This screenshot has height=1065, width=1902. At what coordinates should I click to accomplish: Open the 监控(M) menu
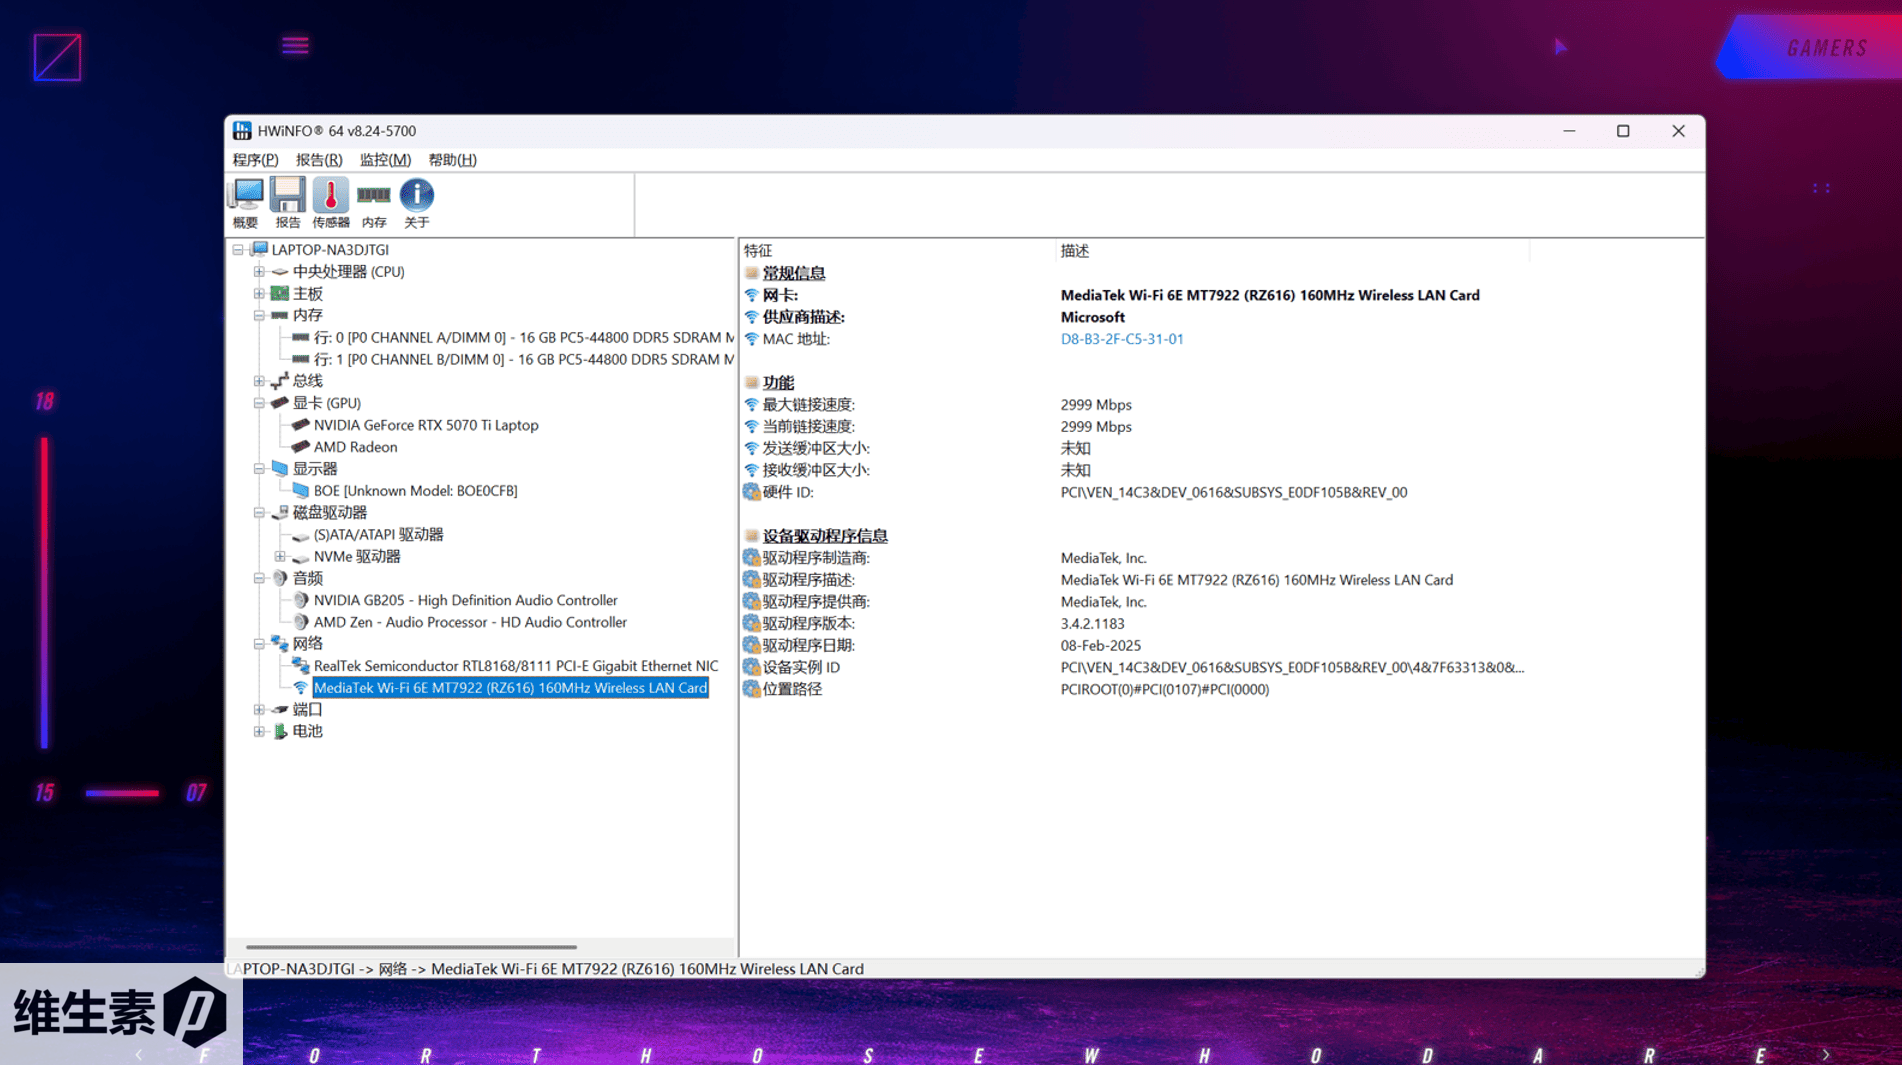point(385,160)
